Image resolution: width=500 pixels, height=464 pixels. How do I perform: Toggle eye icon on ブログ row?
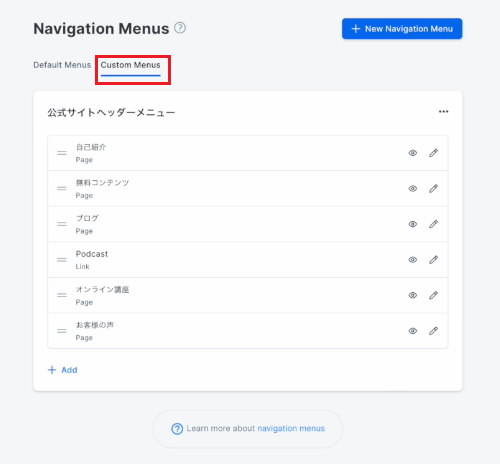click(x=413, y=224)
